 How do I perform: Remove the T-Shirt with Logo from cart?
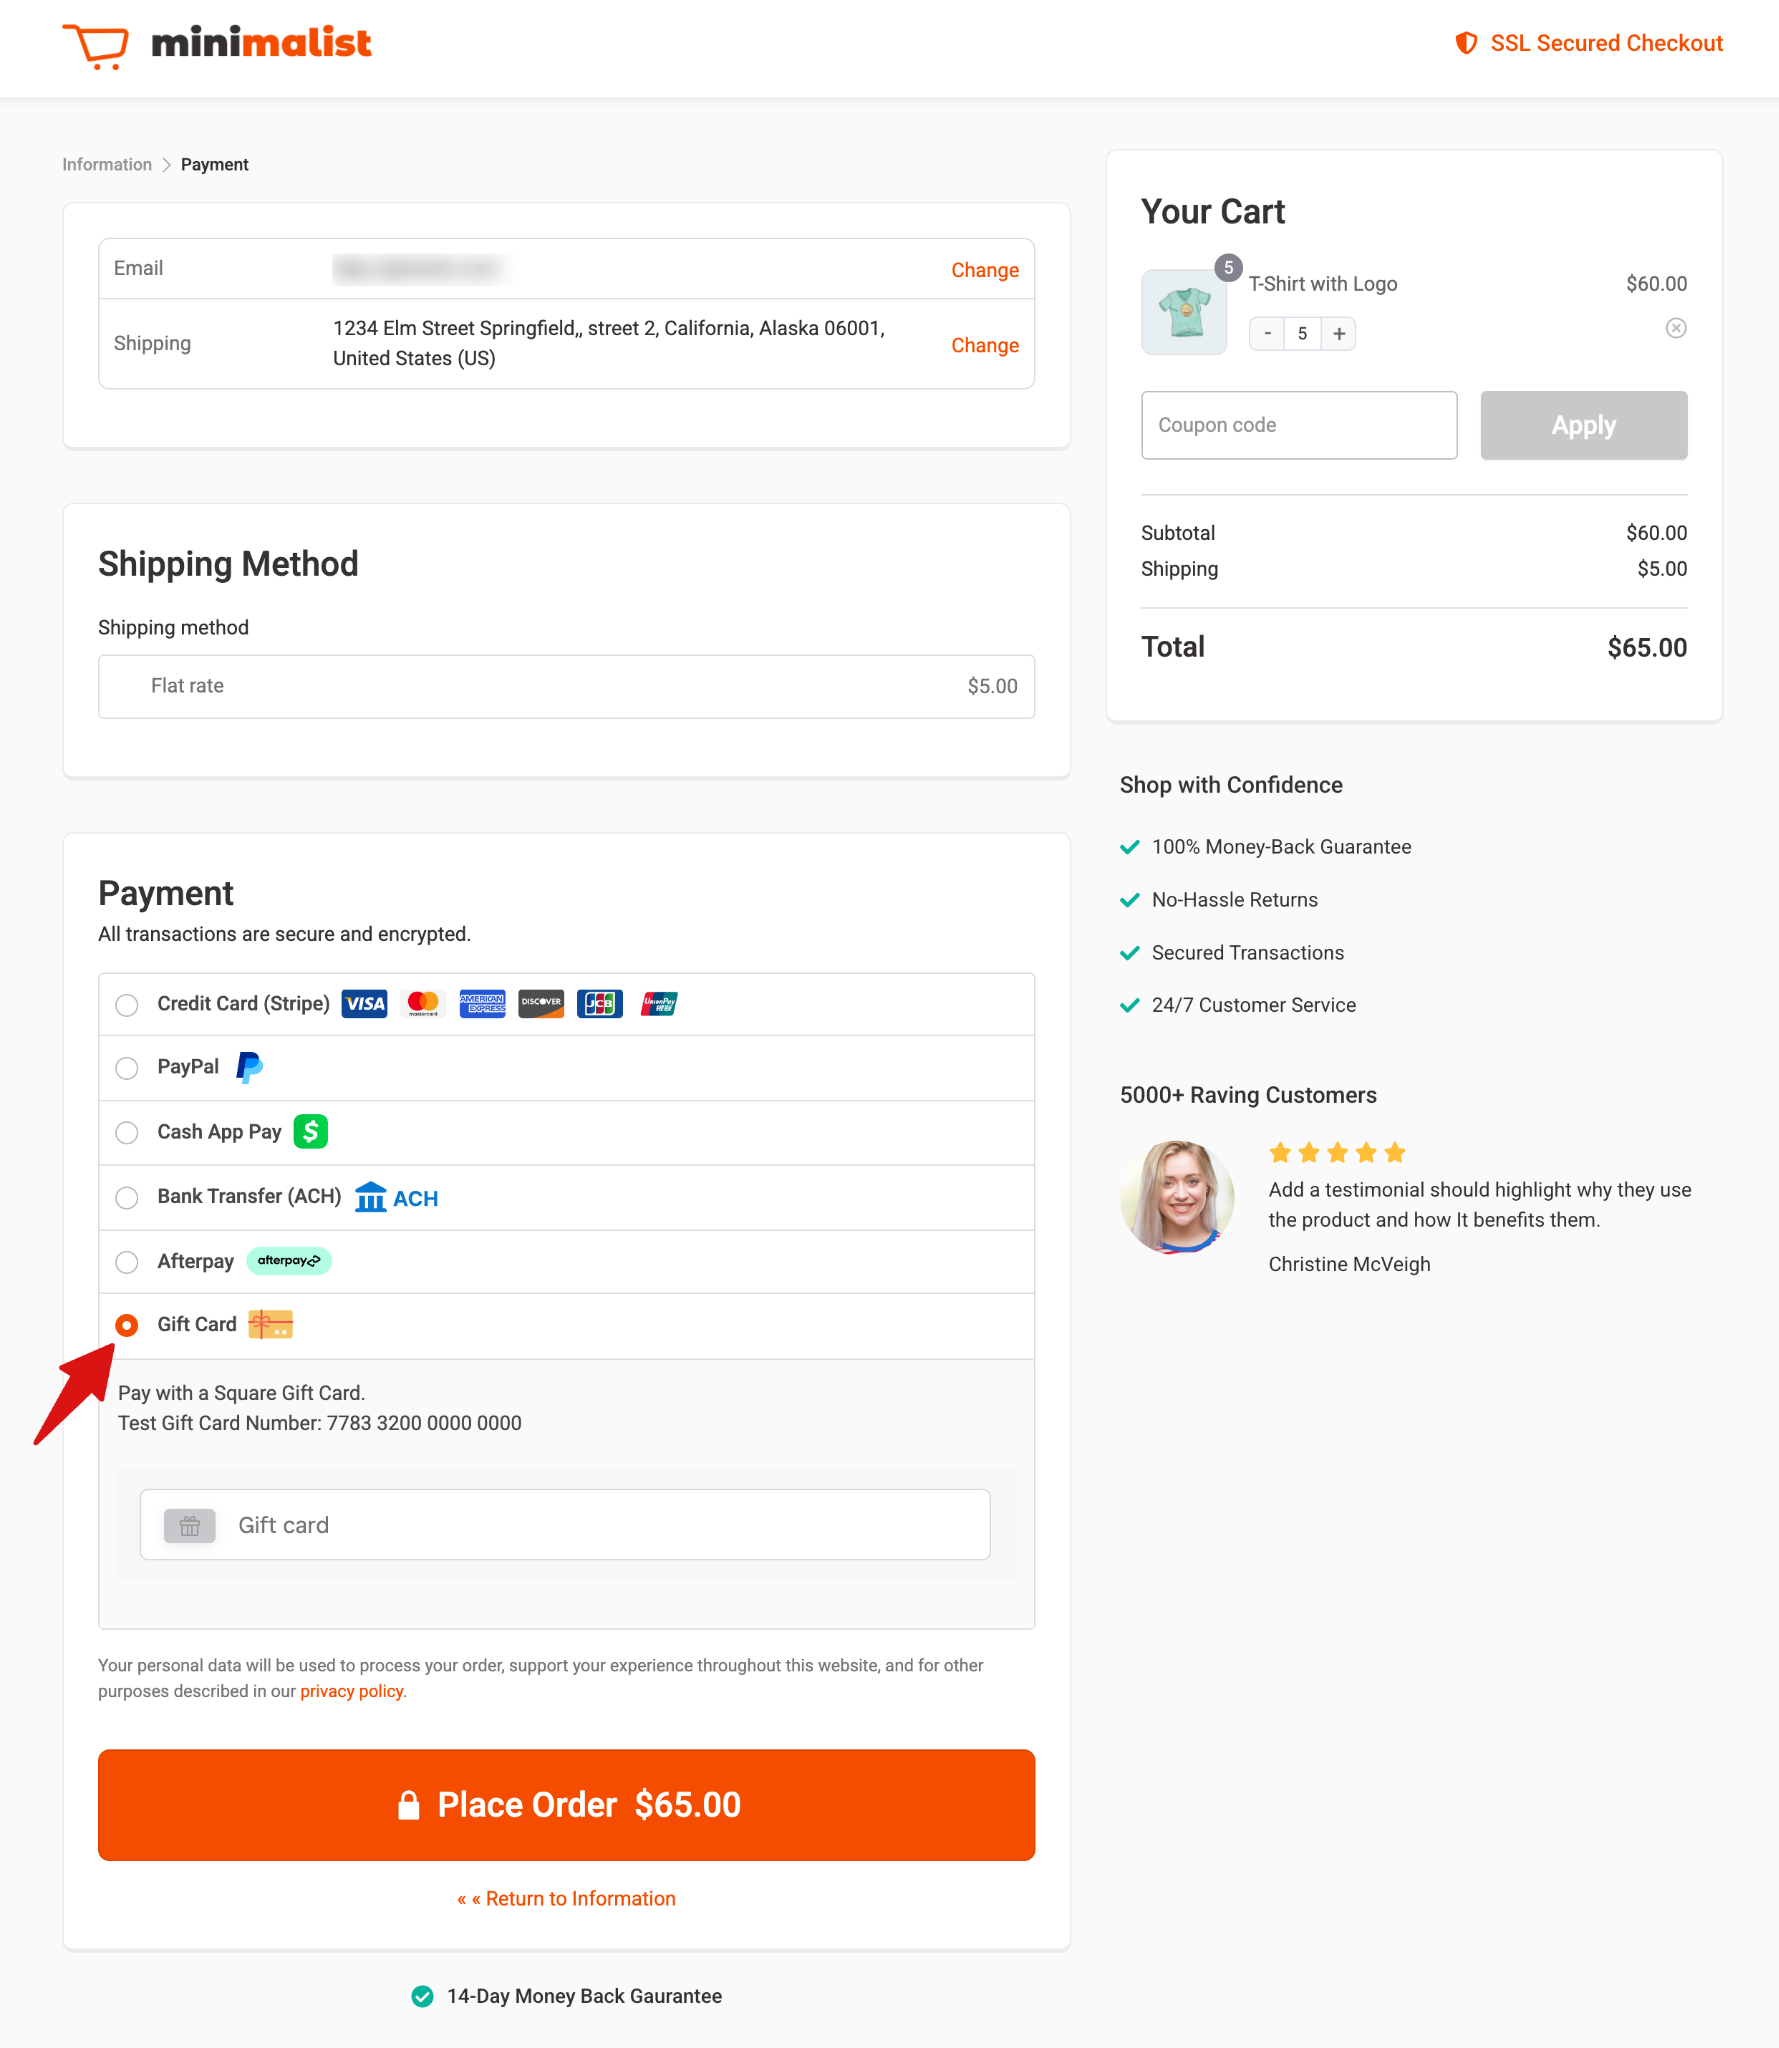(1676, 328)
